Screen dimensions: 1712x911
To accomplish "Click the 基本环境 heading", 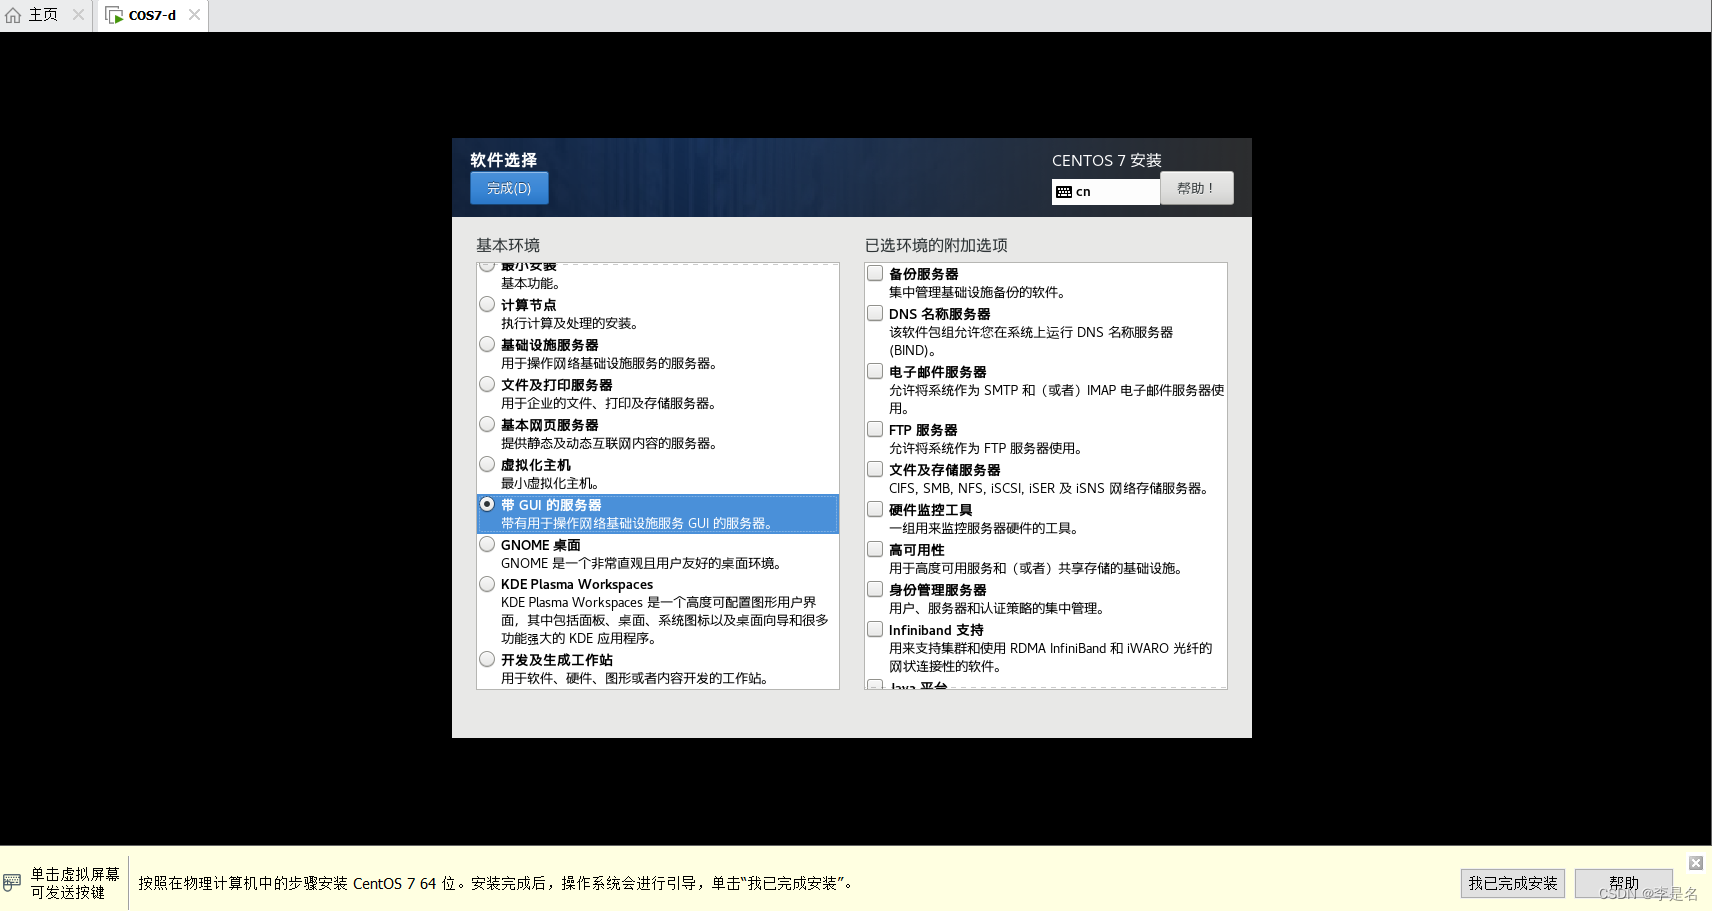I will (508, 245).
